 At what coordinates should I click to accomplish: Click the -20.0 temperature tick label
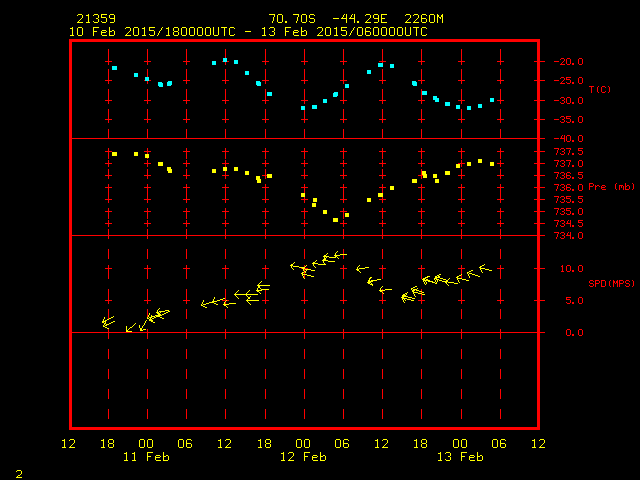[568, 62]
